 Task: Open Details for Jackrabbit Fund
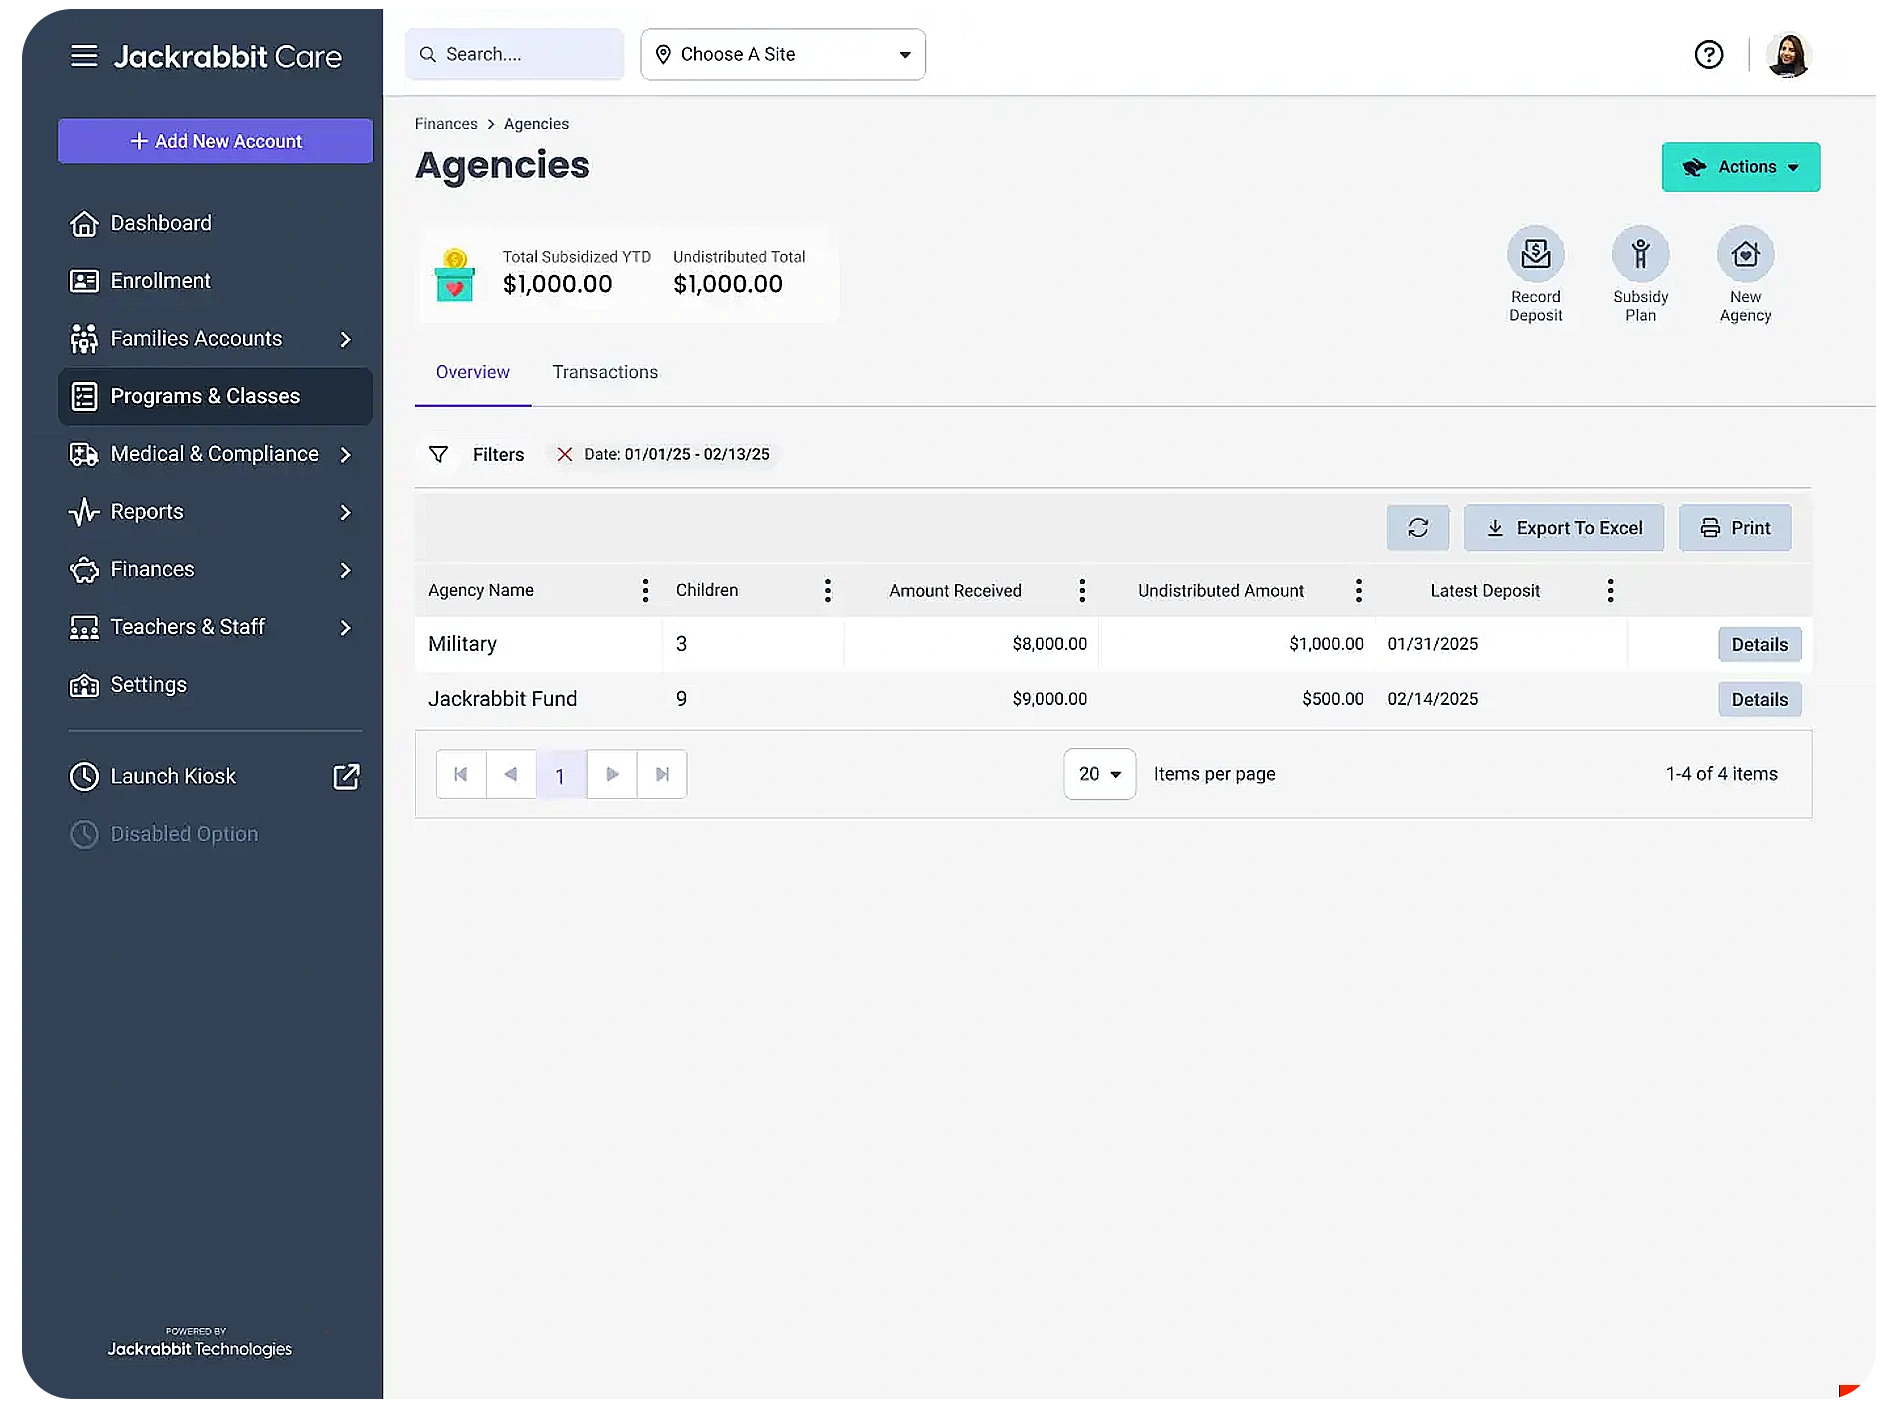pyautogui.click(x=1759, y=699)
